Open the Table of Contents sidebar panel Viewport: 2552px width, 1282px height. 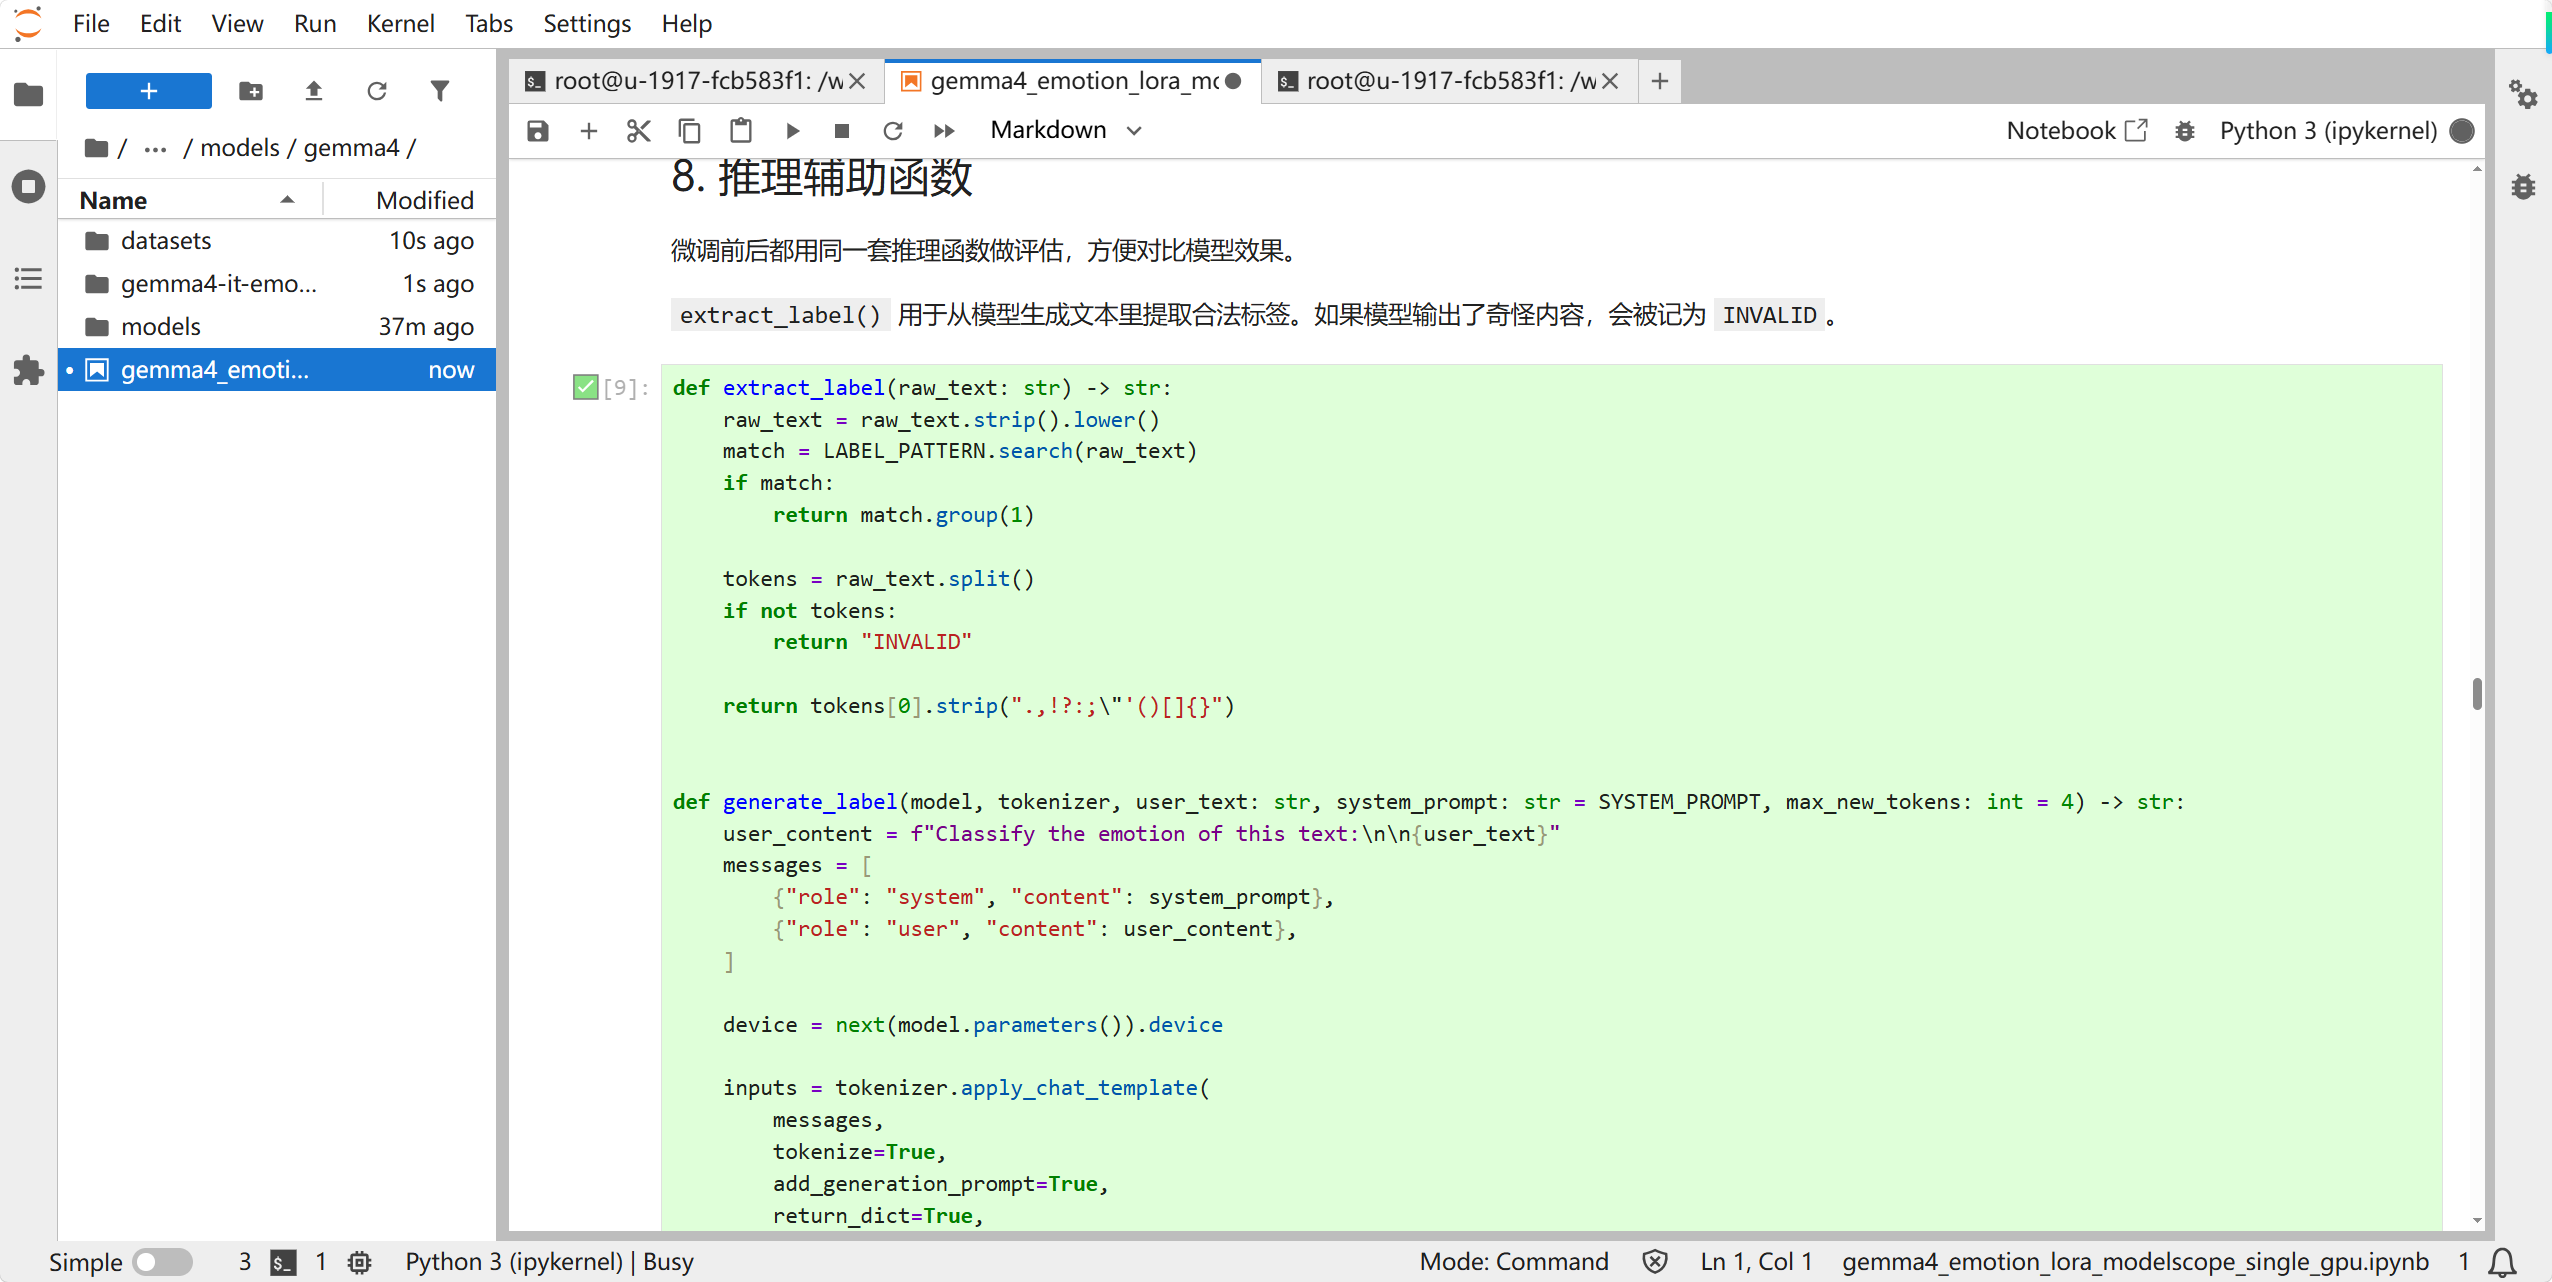28,278
